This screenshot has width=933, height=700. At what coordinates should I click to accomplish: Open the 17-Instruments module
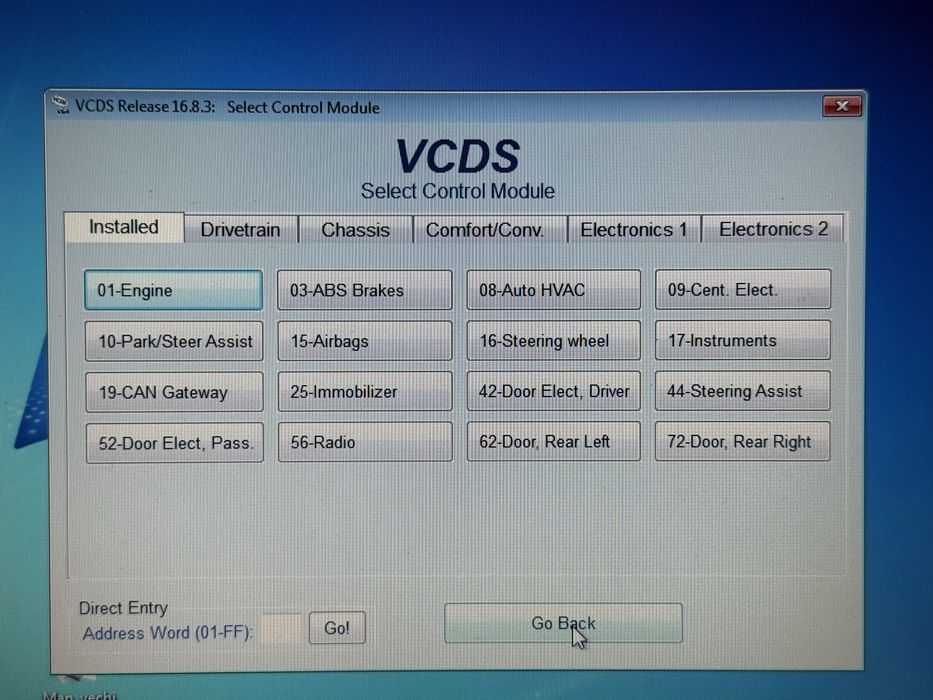[x=743, y=340]
